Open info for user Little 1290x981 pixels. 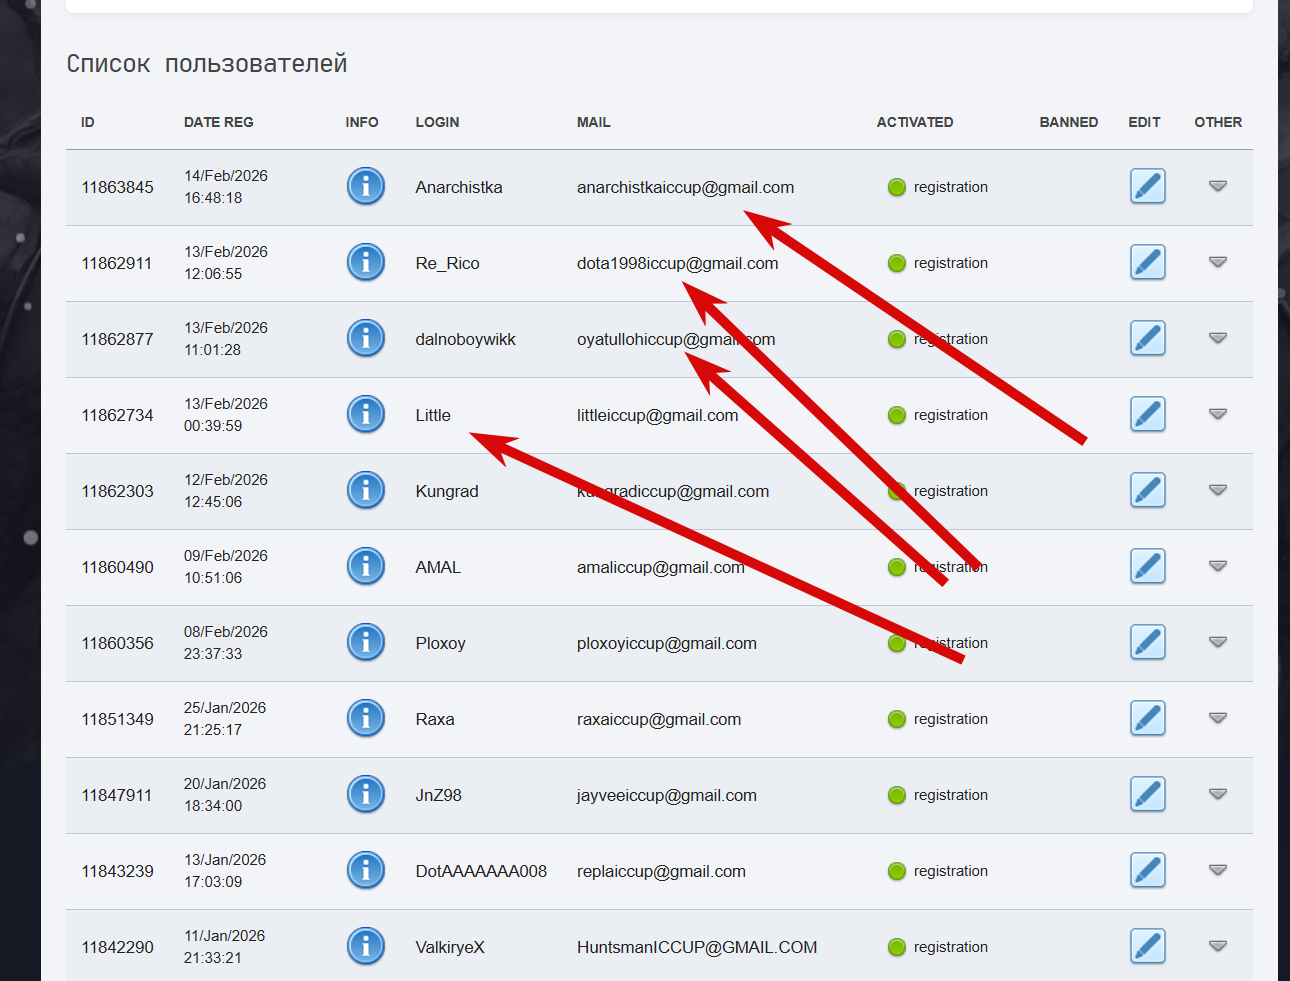[366, 414]
